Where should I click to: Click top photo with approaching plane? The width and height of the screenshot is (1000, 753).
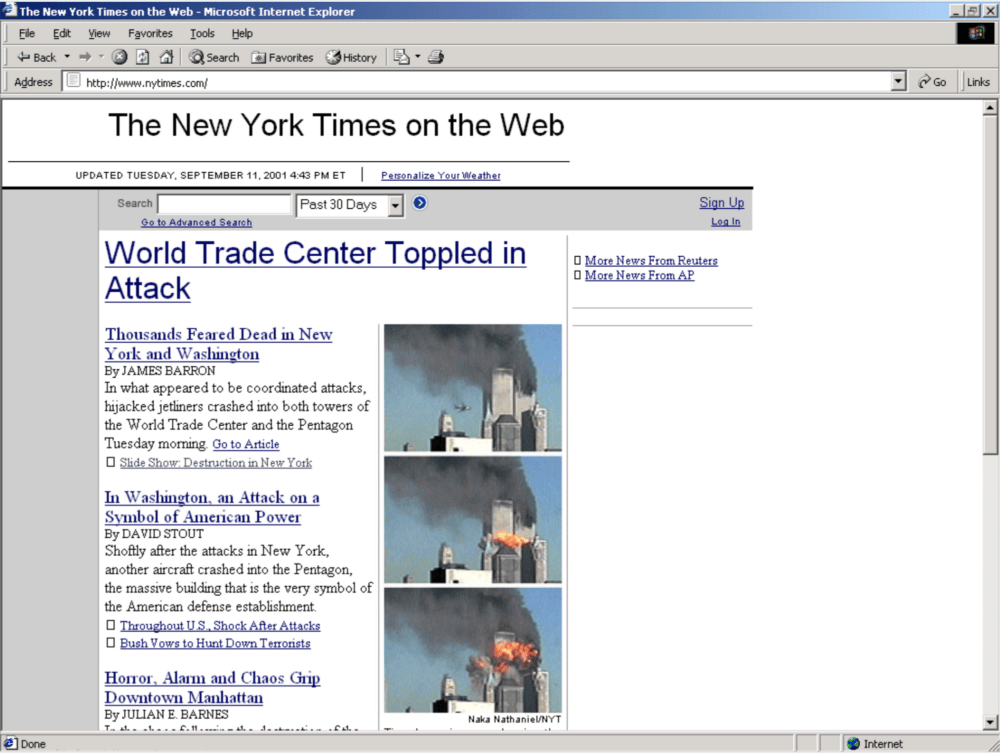coord(473,388)
